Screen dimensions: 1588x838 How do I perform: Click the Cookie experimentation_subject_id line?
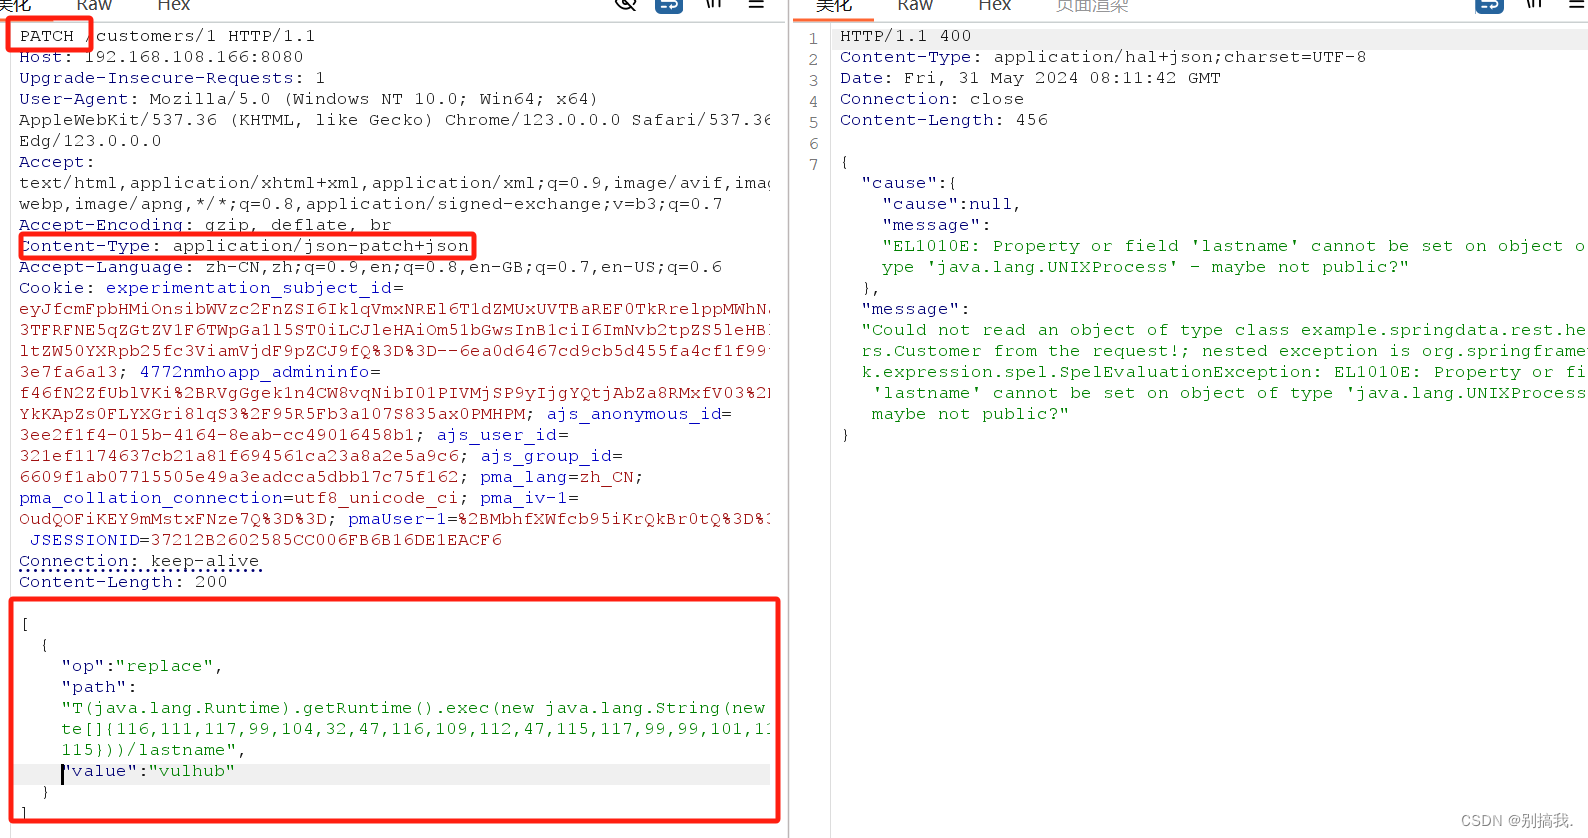pos(211,288)
